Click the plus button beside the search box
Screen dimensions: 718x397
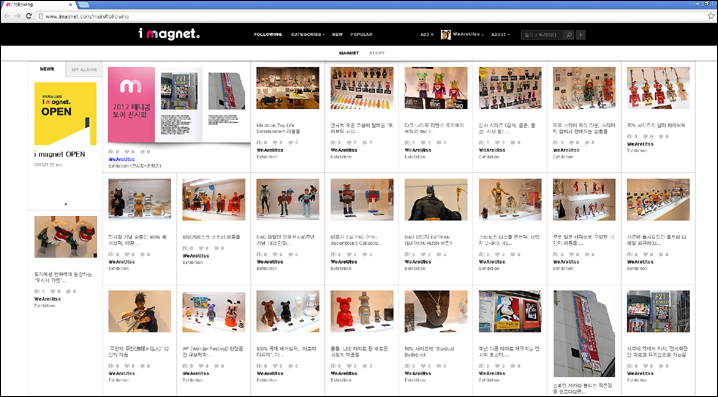(x=580, y=35)
